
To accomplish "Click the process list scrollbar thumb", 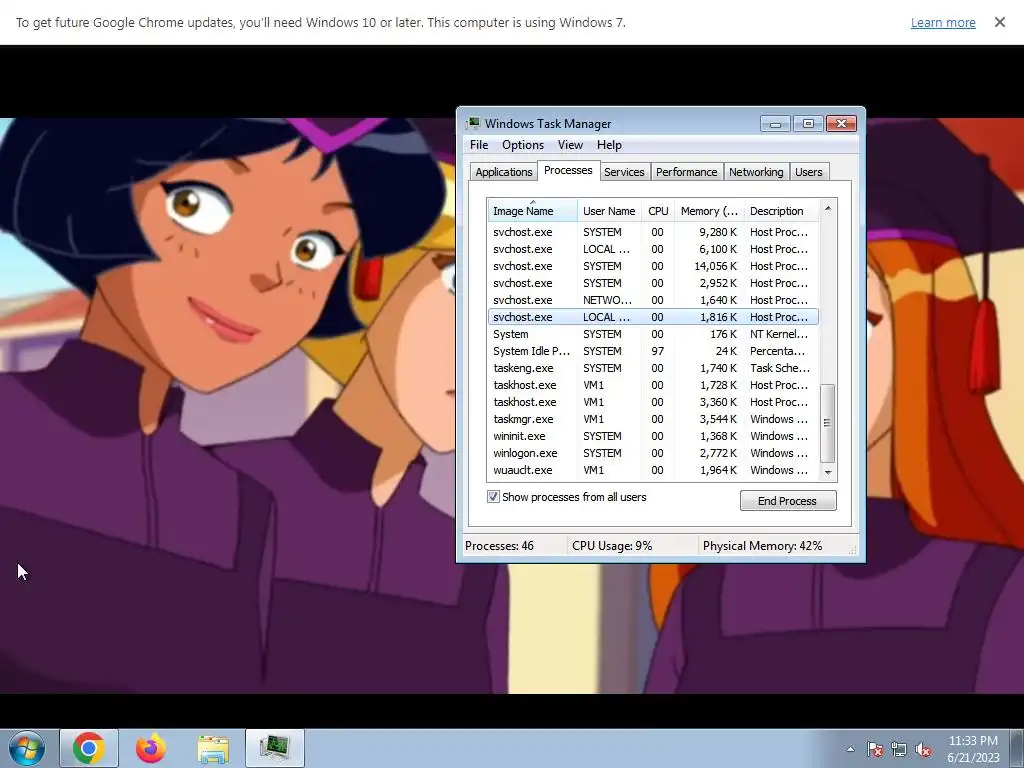I will (x=827, y=423).
